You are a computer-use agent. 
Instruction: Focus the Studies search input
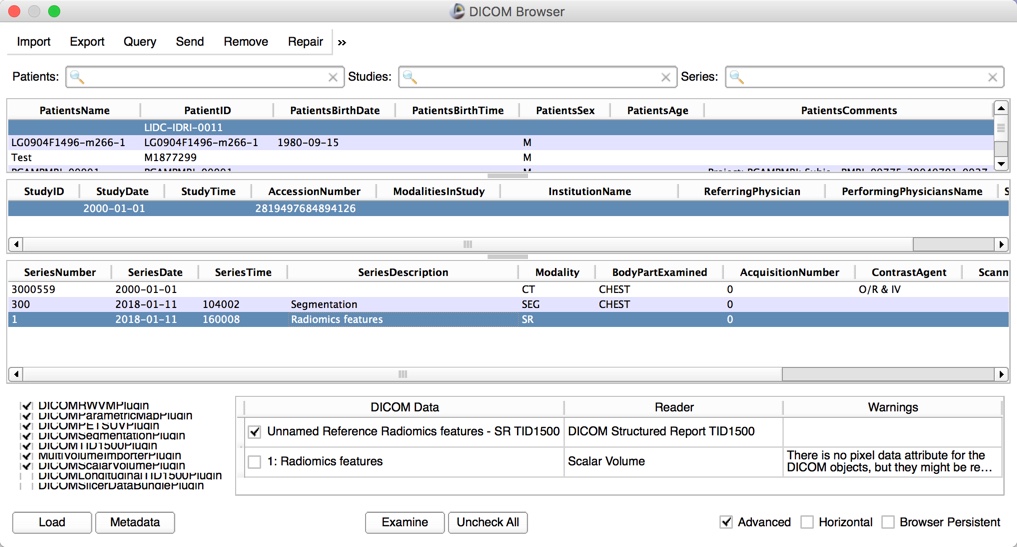click(537, 77)
